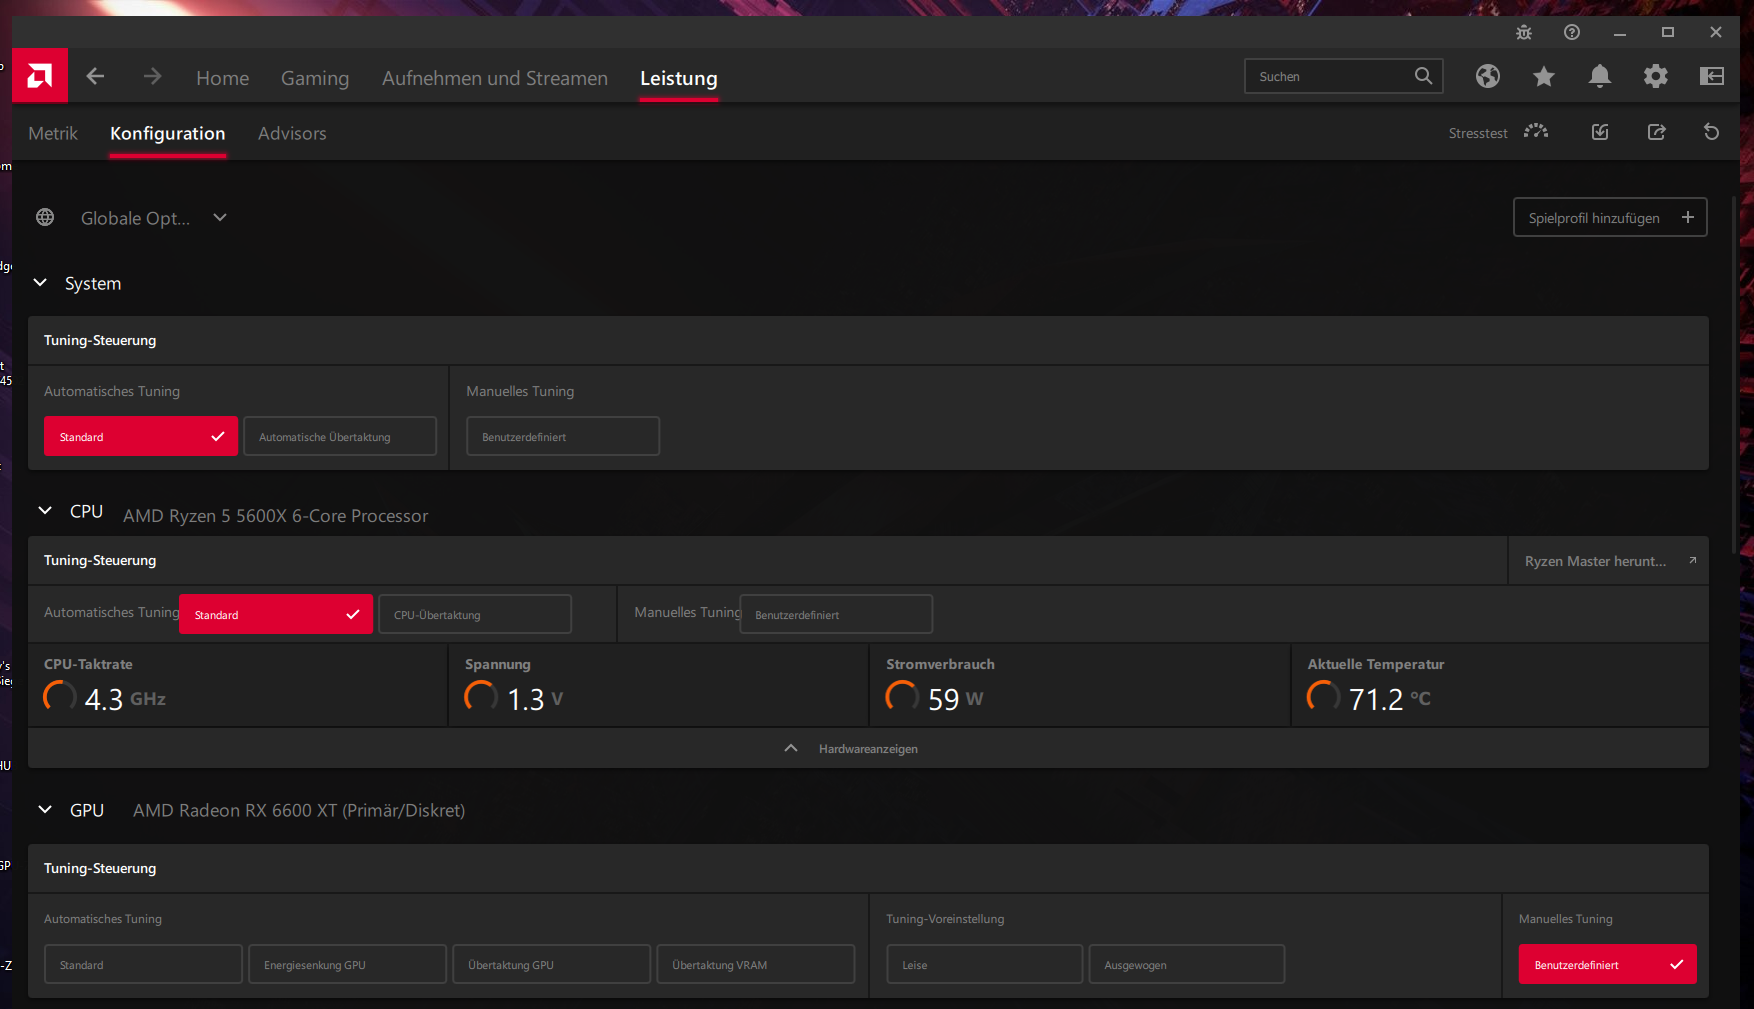Switch to the Konfiguration subtab
1754x1009 pixels.
168,133
